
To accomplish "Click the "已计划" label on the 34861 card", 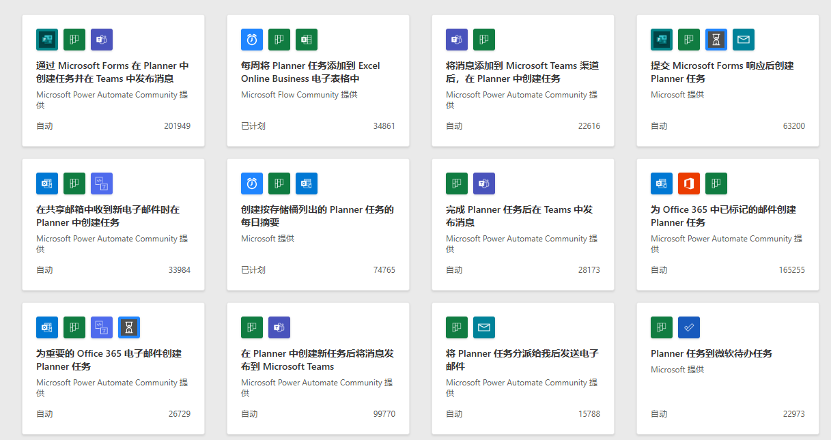I will click(253, 126).
